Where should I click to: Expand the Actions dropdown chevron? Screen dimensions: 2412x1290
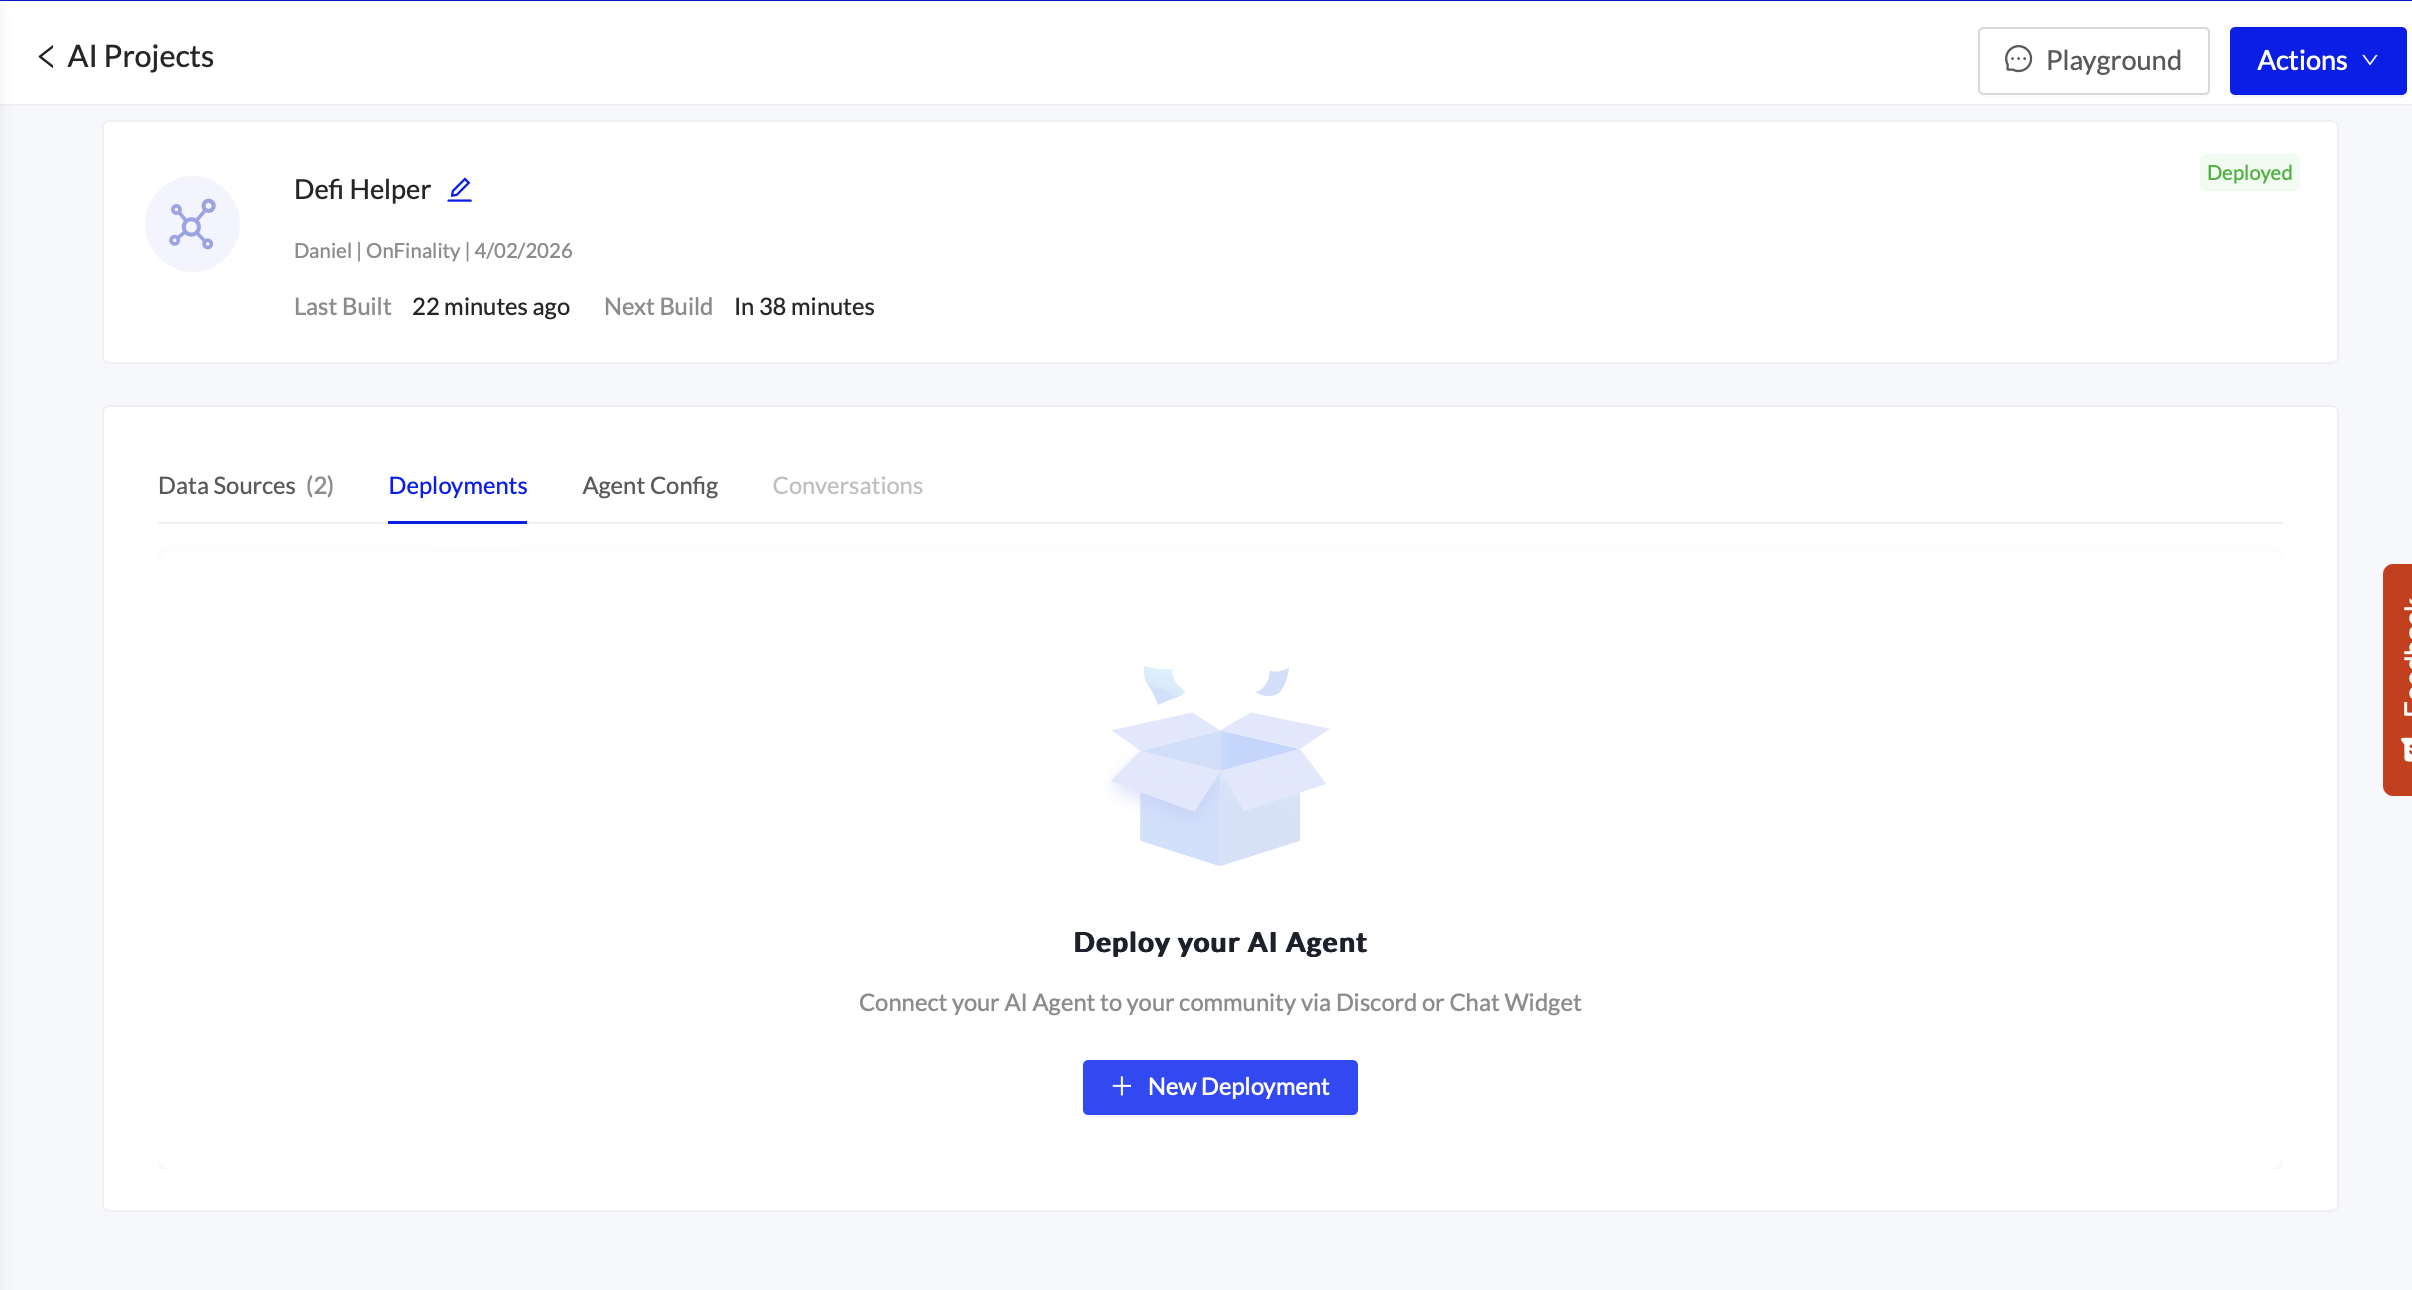tap(2370, 60)
